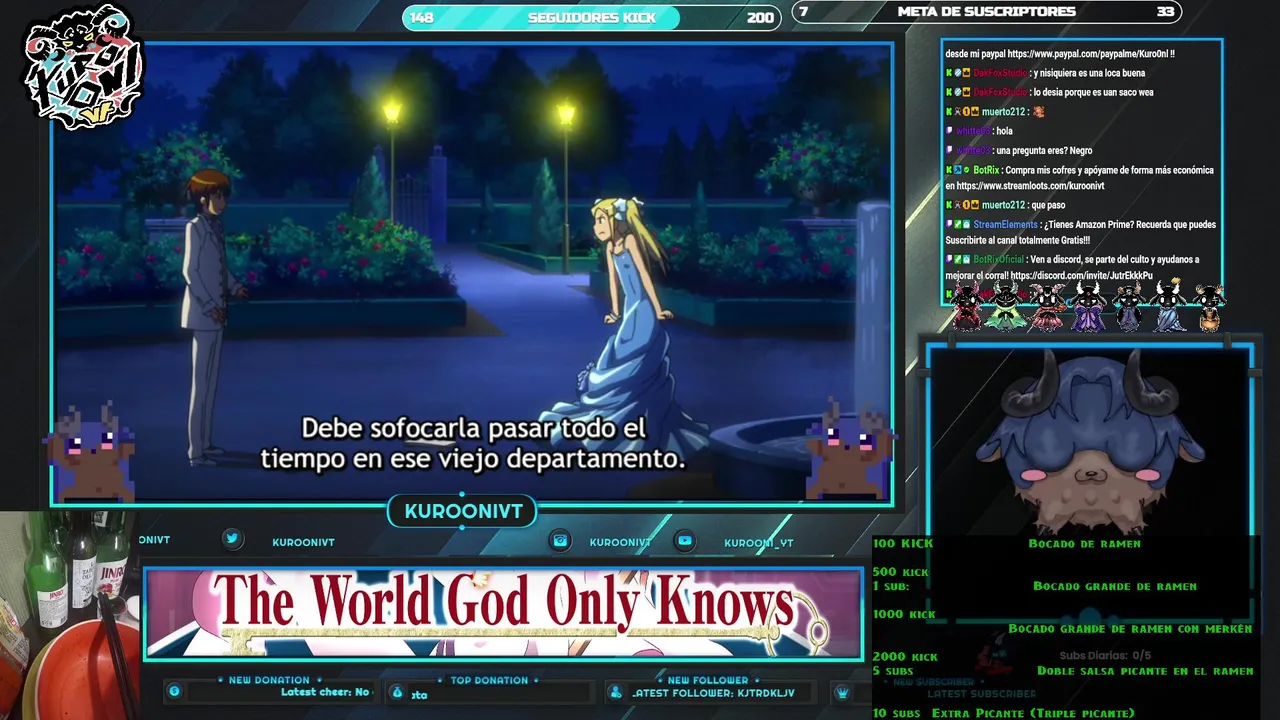Click the purple-dressed chibi oni under chat
This screenshot has width=1280, height=720.
click(1087, 306)
